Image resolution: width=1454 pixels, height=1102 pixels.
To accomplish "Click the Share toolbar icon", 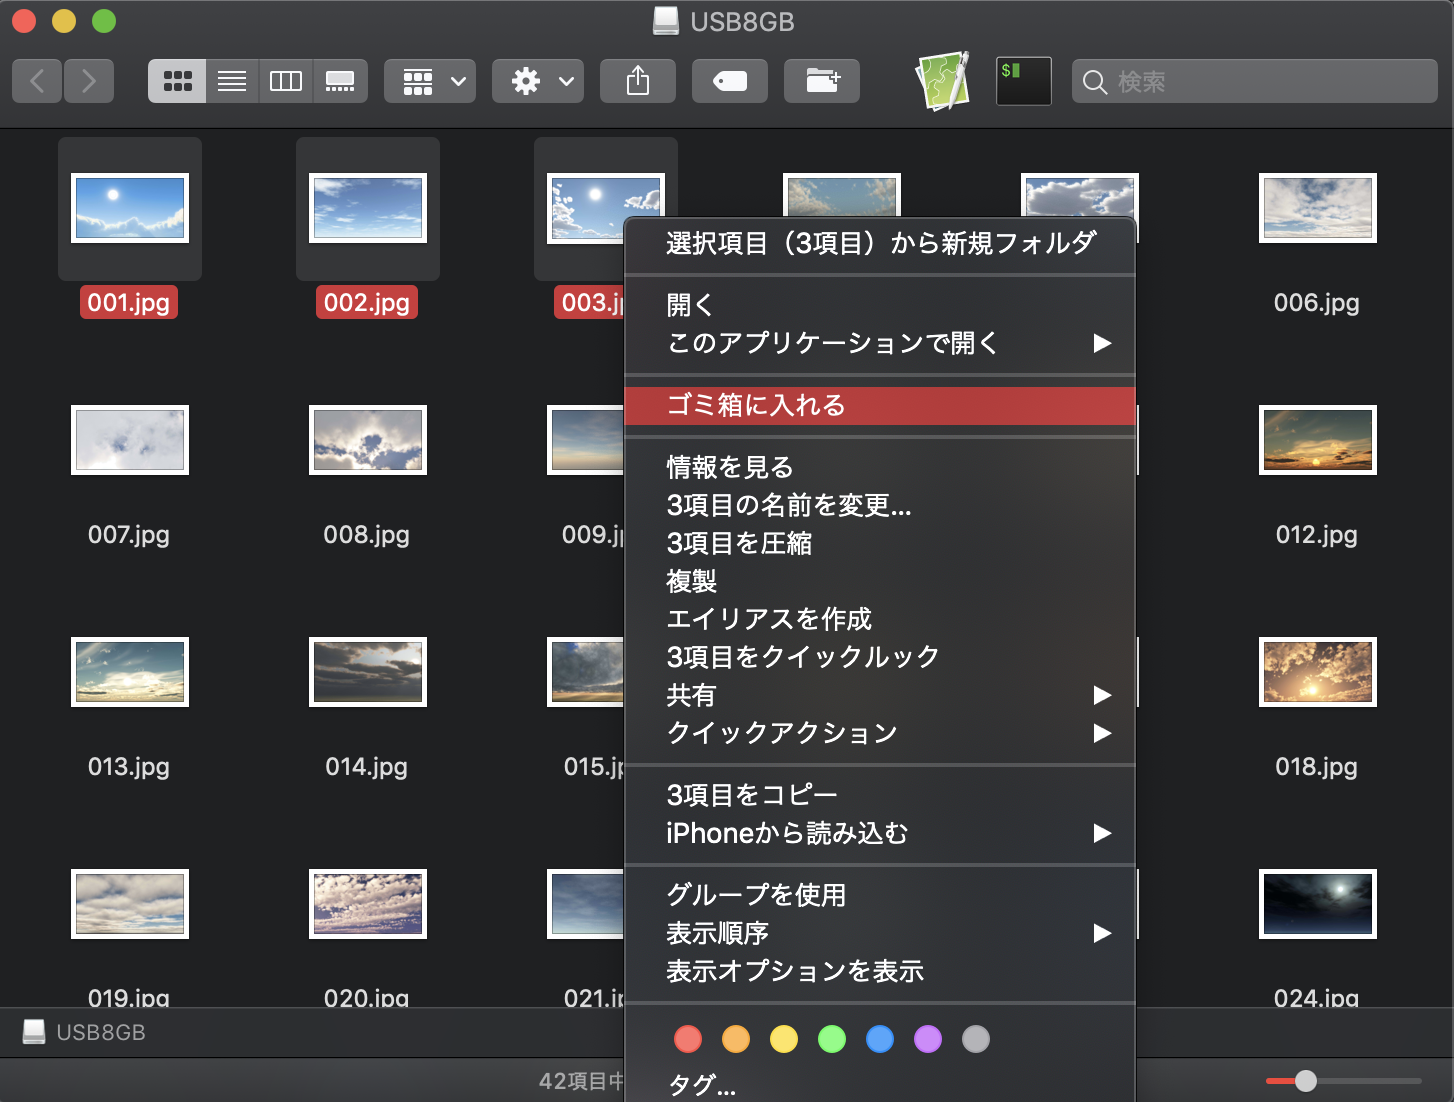I will pyautogui.click(x=638, y=81).
